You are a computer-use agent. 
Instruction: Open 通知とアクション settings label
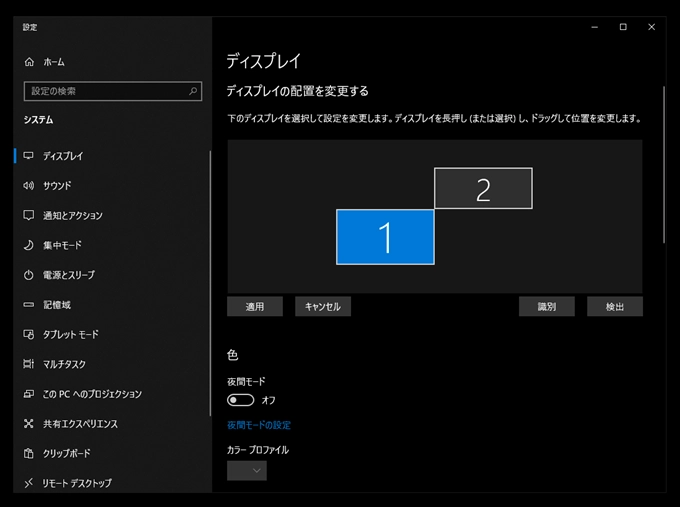[72, 216]
